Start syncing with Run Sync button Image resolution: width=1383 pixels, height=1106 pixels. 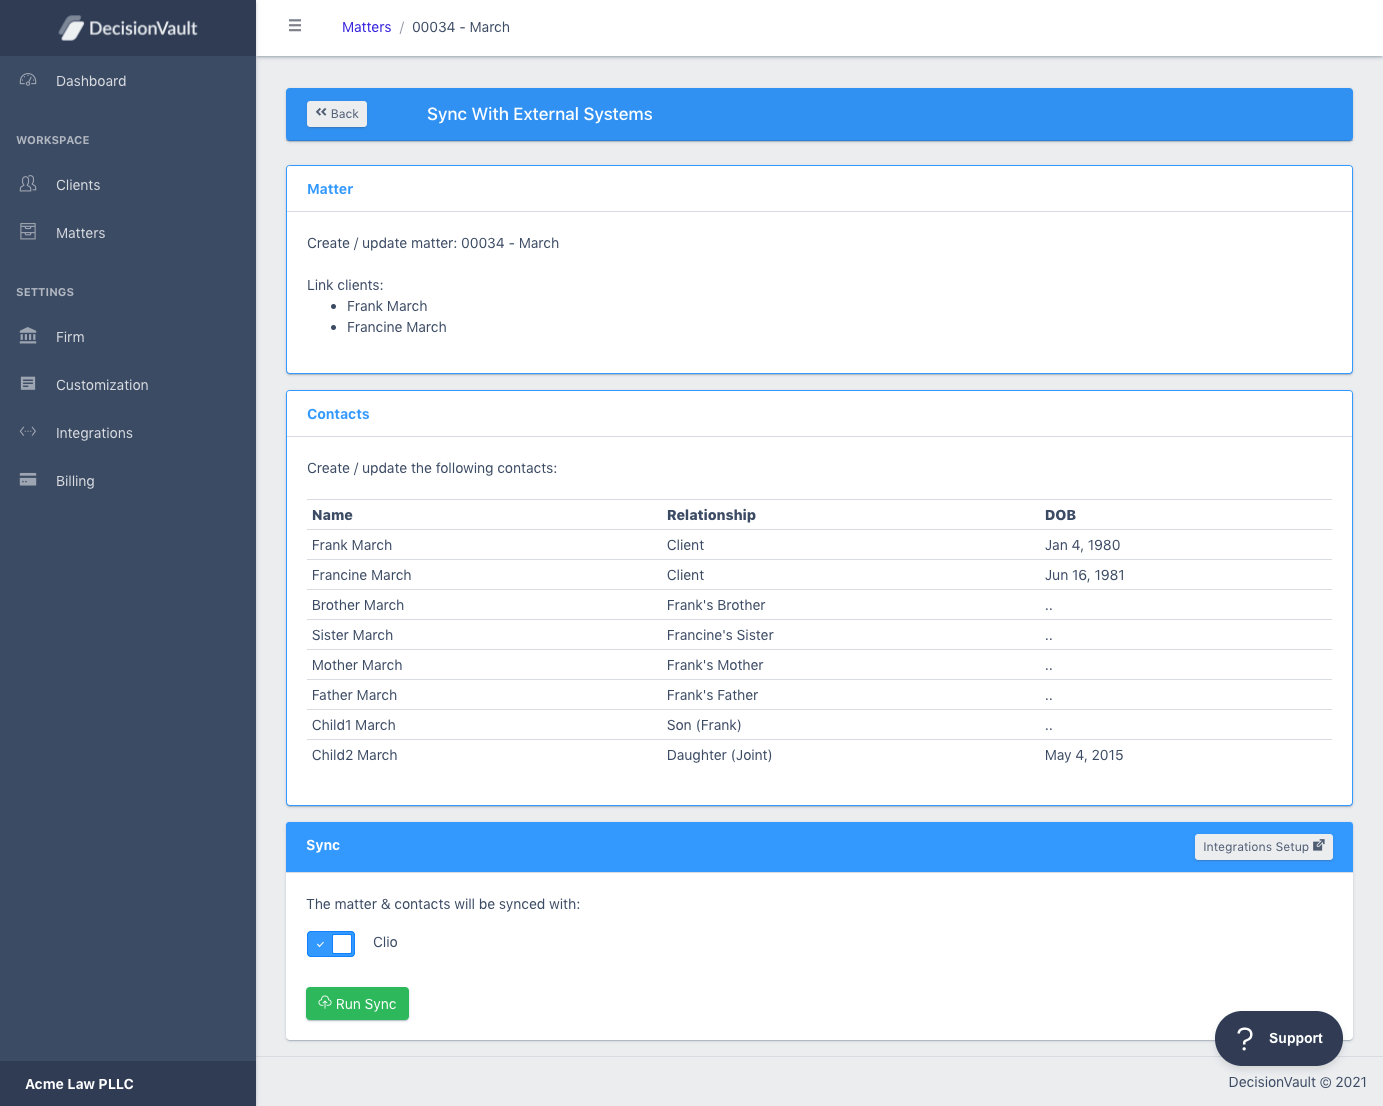357,1004
